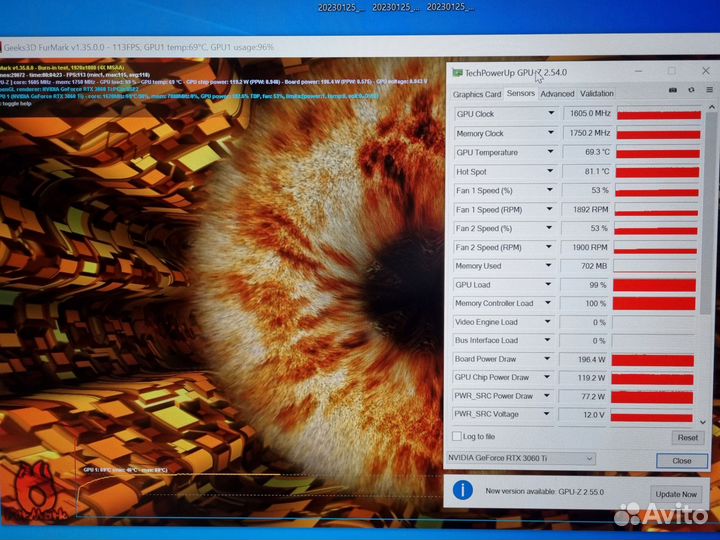Screen dimensions: 720x540
Task: Click the GPU Clock red graph bar
Action: tap(658, 114)
